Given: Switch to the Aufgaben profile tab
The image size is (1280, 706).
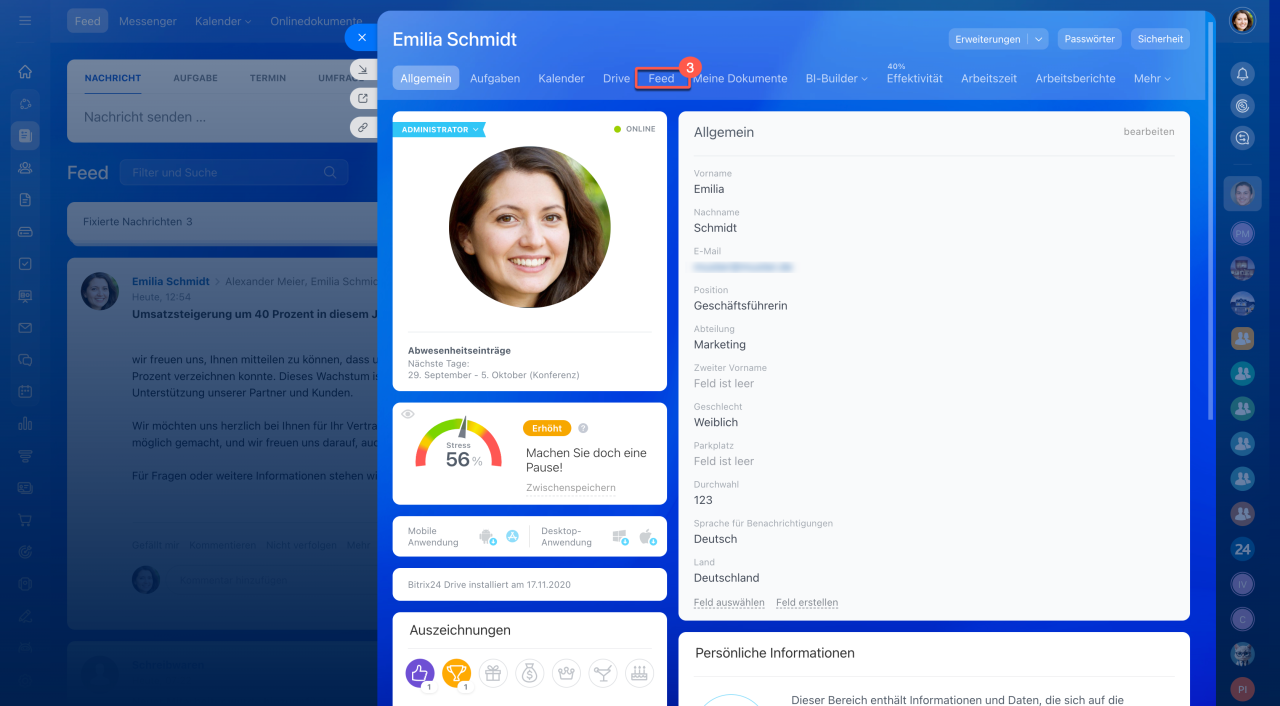Looking at the screenshot, I should coord(495,78).
